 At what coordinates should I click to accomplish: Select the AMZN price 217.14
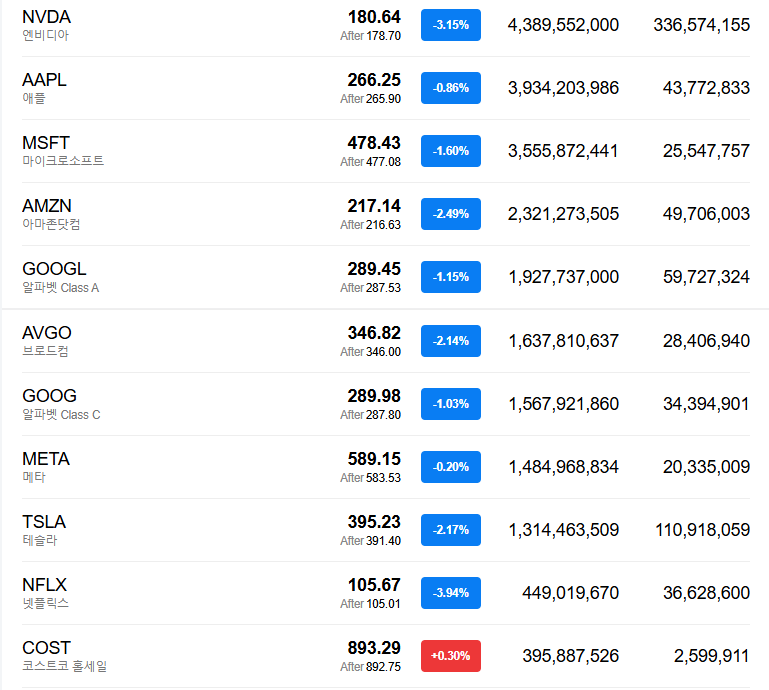tap(374, 206)
